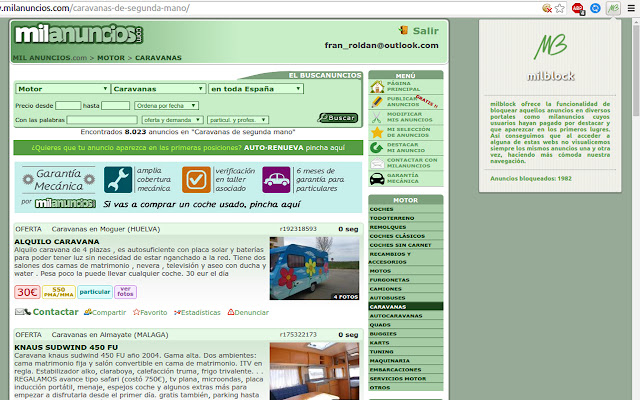
Task: Open the Knaus caravan interior thumbnail
Action: point(314,371)
